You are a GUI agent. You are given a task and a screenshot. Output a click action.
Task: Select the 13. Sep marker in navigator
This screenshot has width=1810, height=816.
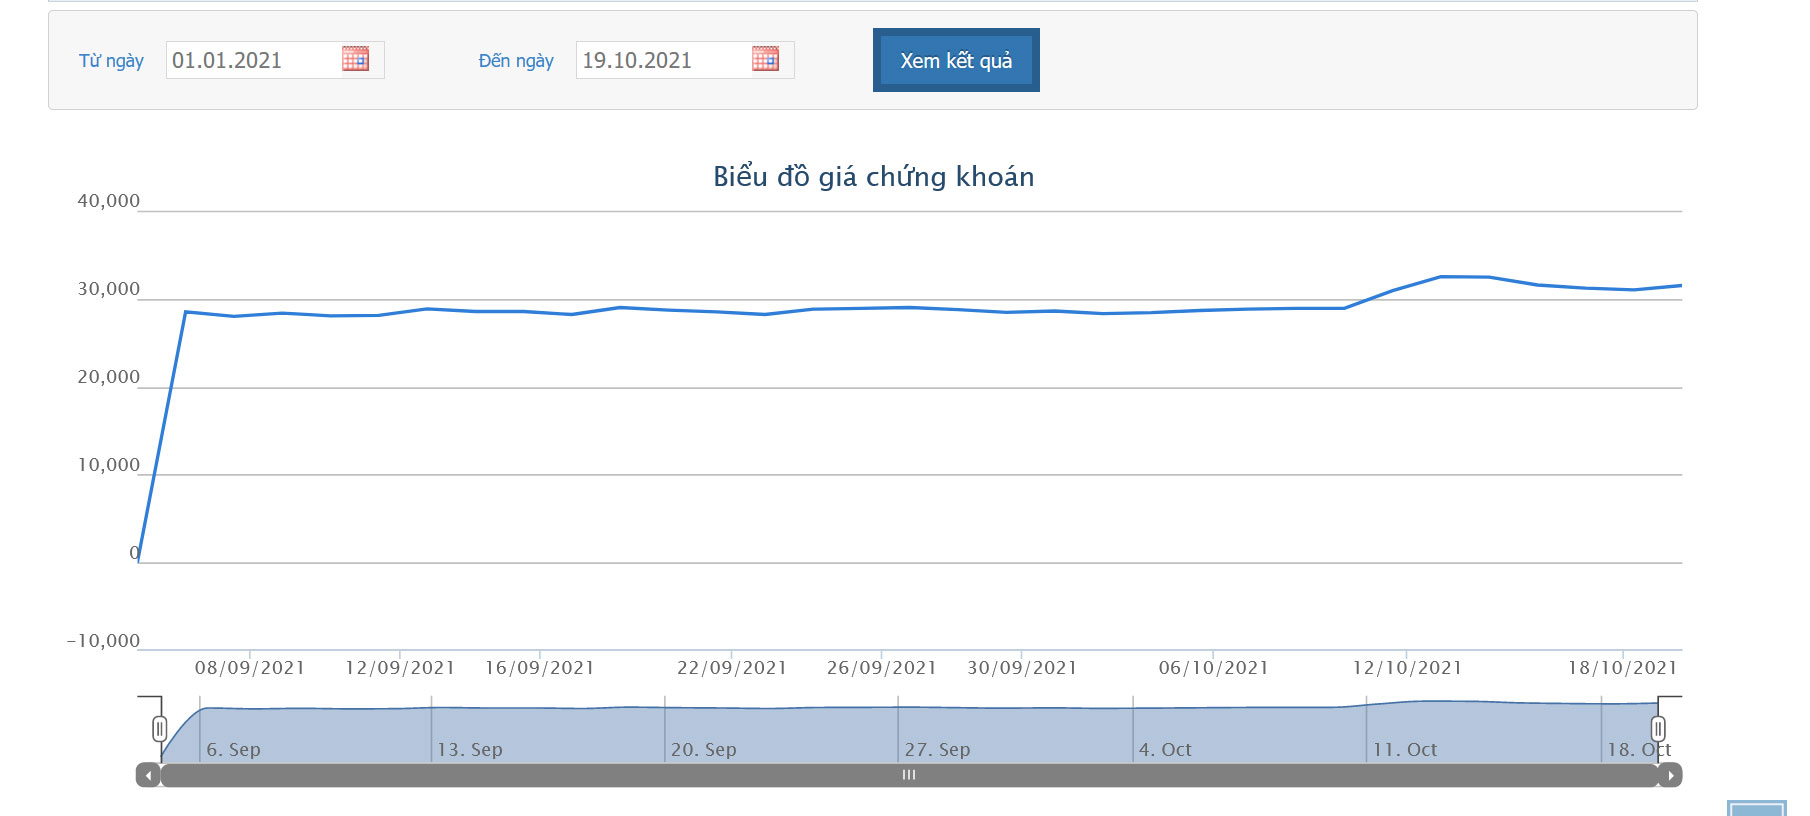[x=470, y=749]
